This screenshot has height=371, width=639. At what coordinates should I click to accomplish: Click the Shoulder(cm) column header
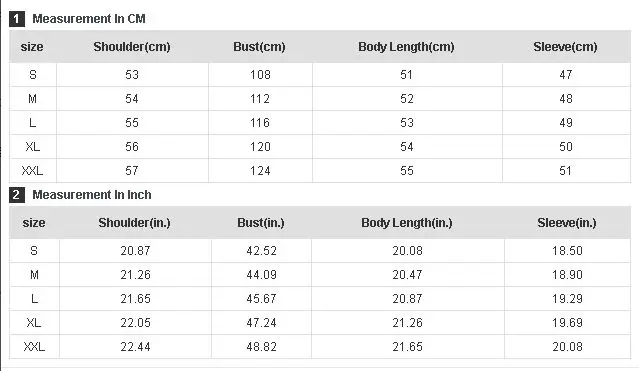(x=132, y=47)
